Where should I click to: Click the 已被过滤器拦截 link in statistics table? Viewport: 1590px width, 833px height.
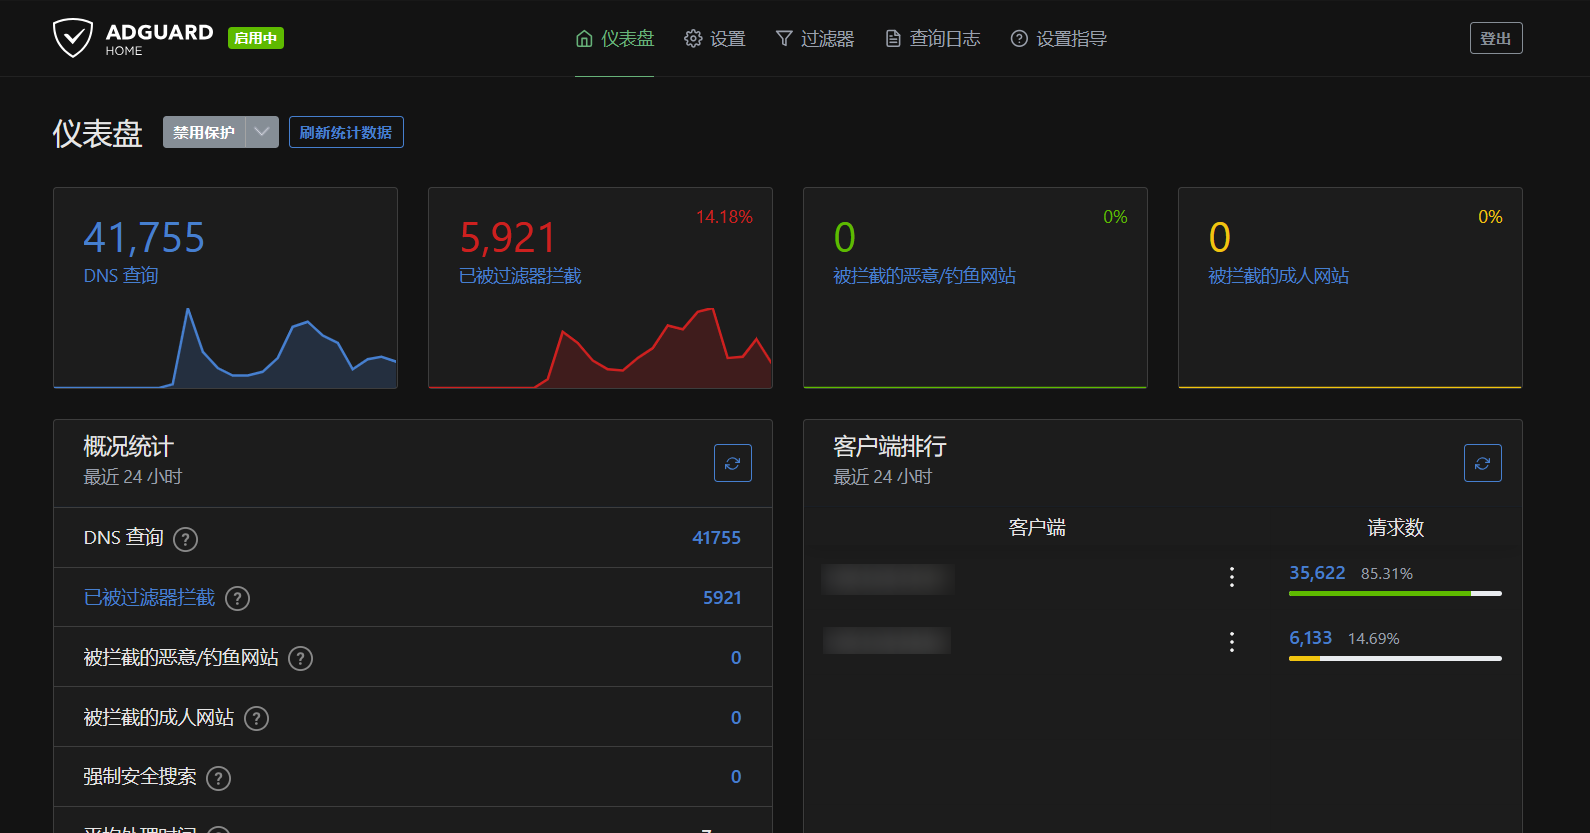coord(149,598)
